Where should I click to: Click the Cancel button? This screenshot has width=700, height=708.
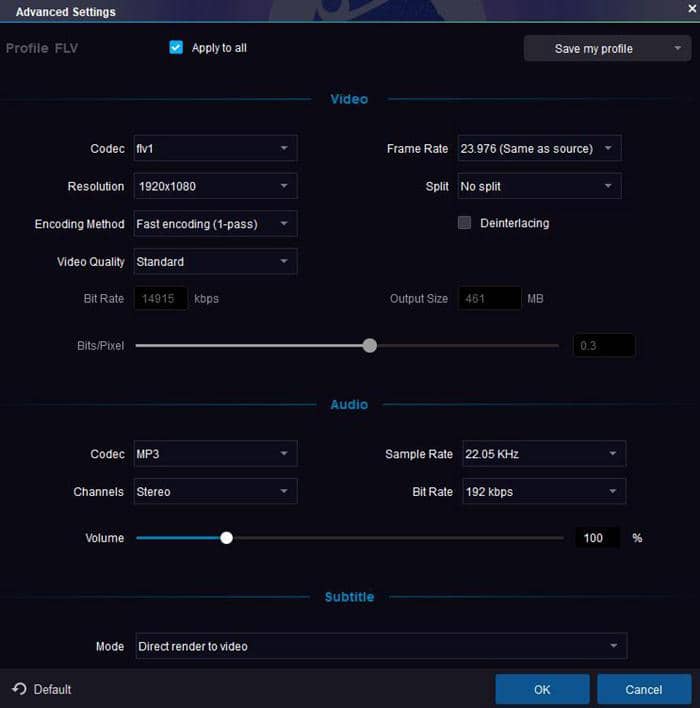(x=643, y=689)
